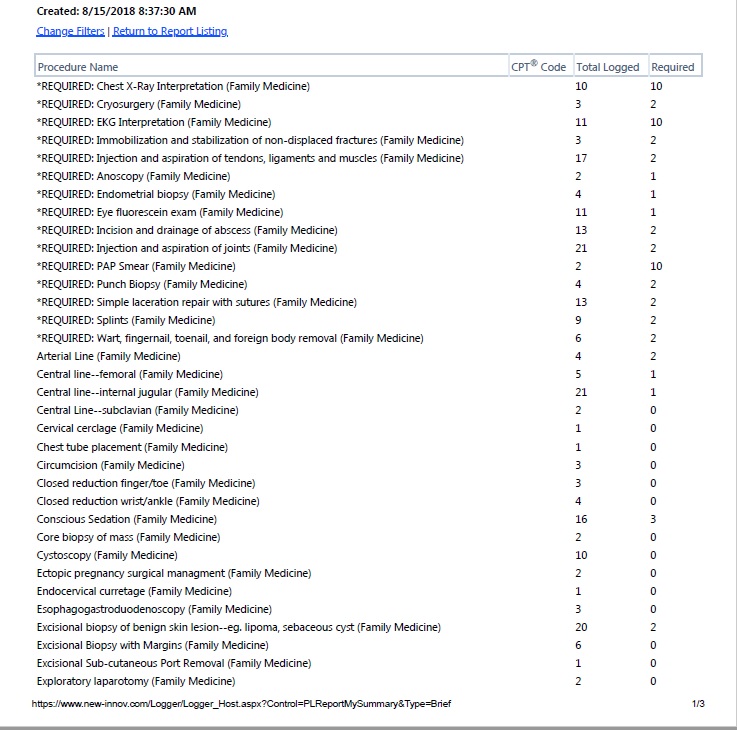Click the new-innov.com URL in footer
737x730 pixels.
click(x=241, y=704)
